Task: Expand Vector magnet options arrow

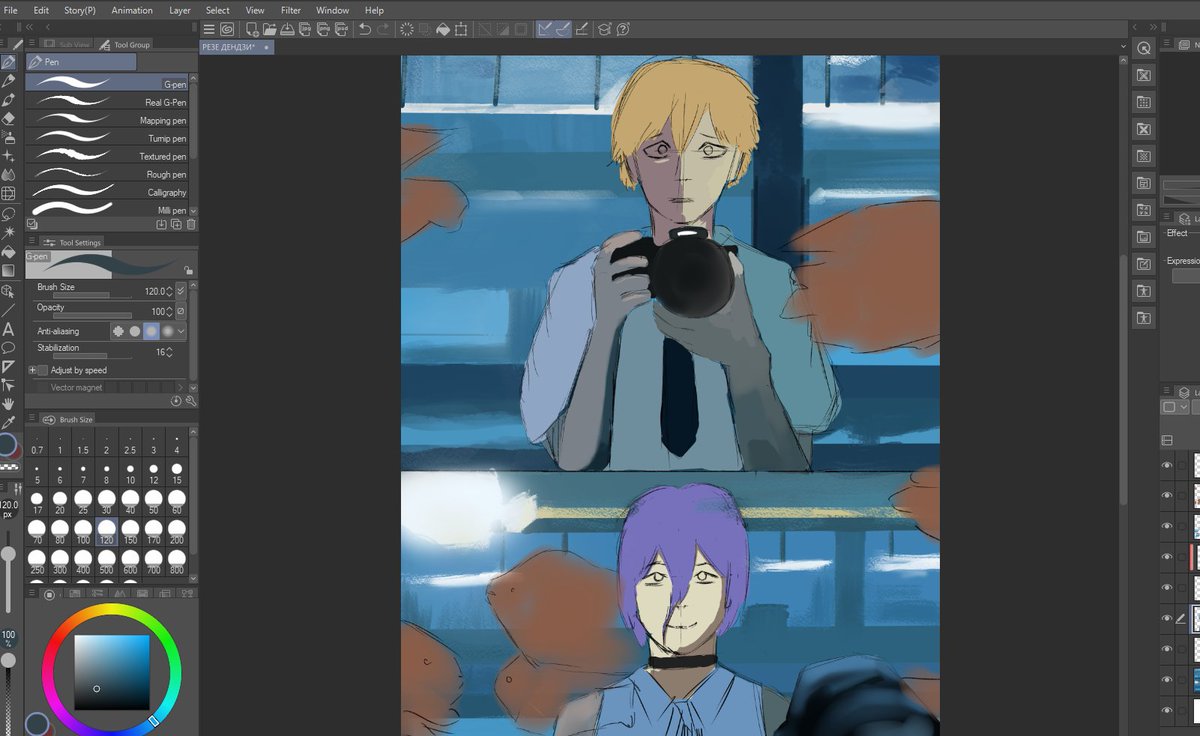Action: click(x=180, y=387)
